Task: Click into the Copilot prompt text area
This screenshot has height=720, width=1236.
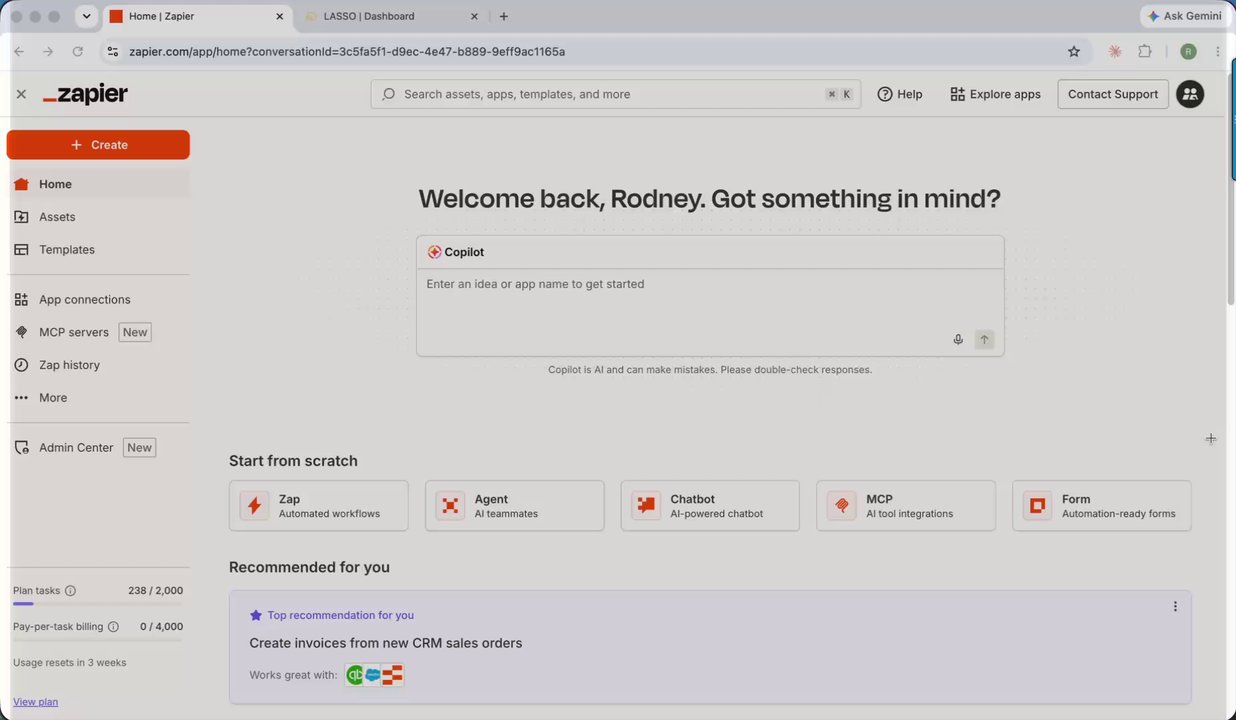Action: pyautogui.click(x=710, y=300)
